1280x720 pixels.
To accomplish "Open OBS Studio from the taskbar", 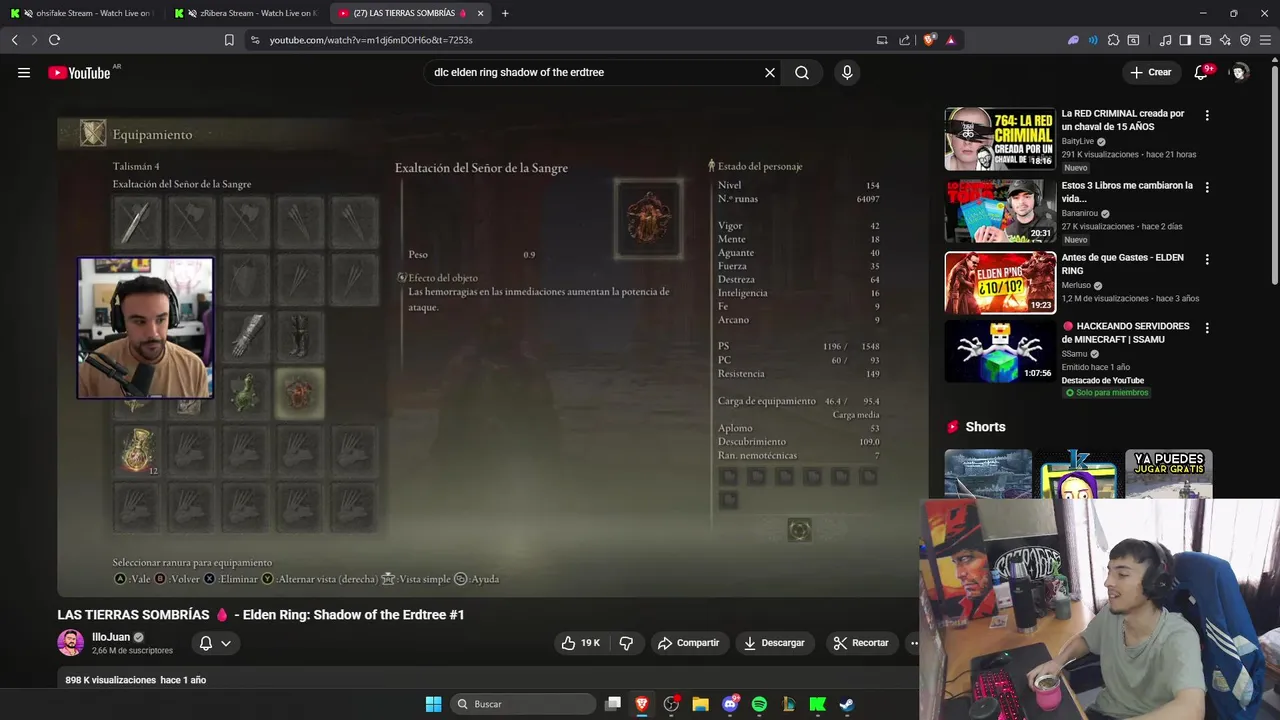I will (671, 704).
